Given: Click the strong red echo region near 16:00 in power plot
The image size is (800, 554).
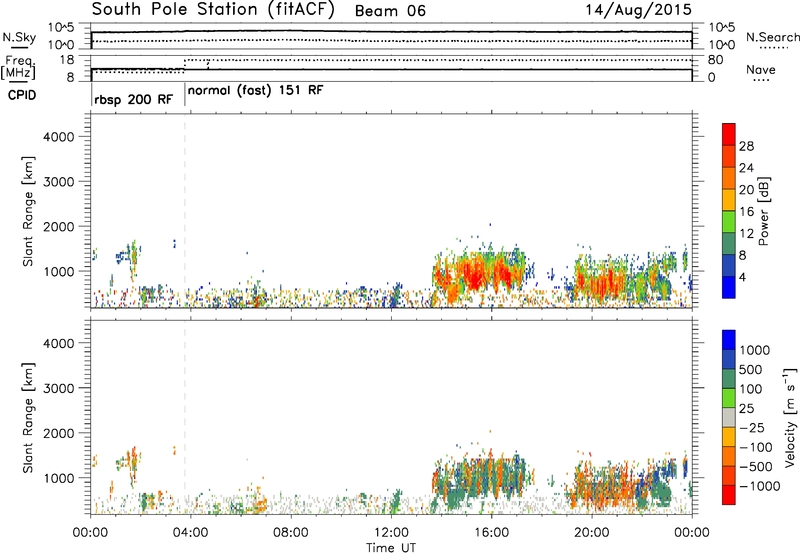Looking at the screenshot, I should pyautogui.click(x=476, y=275).
